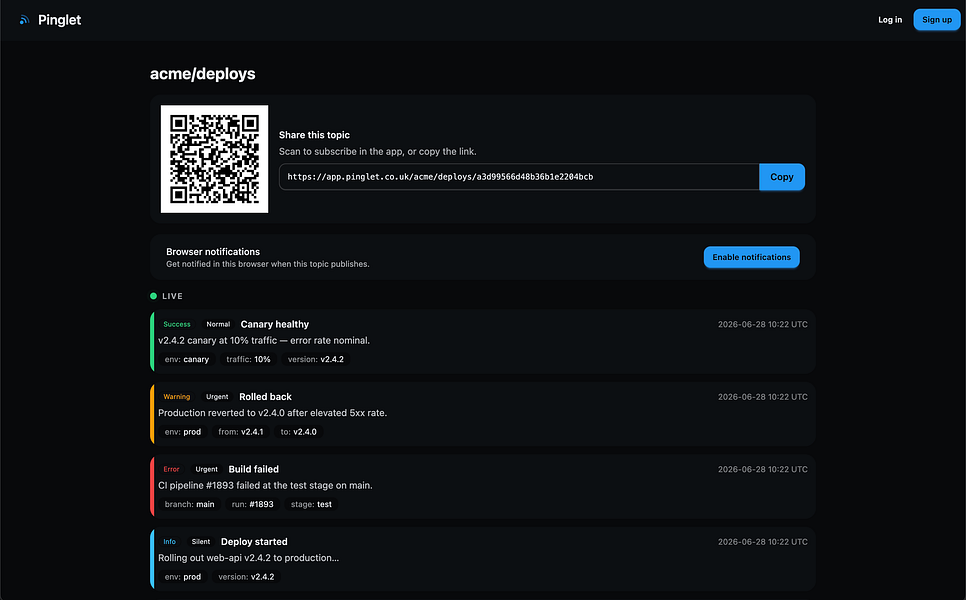Click the "Share this topic" heading
The width and height of the screenshot is (966, 600).
(x=314, y=135)
